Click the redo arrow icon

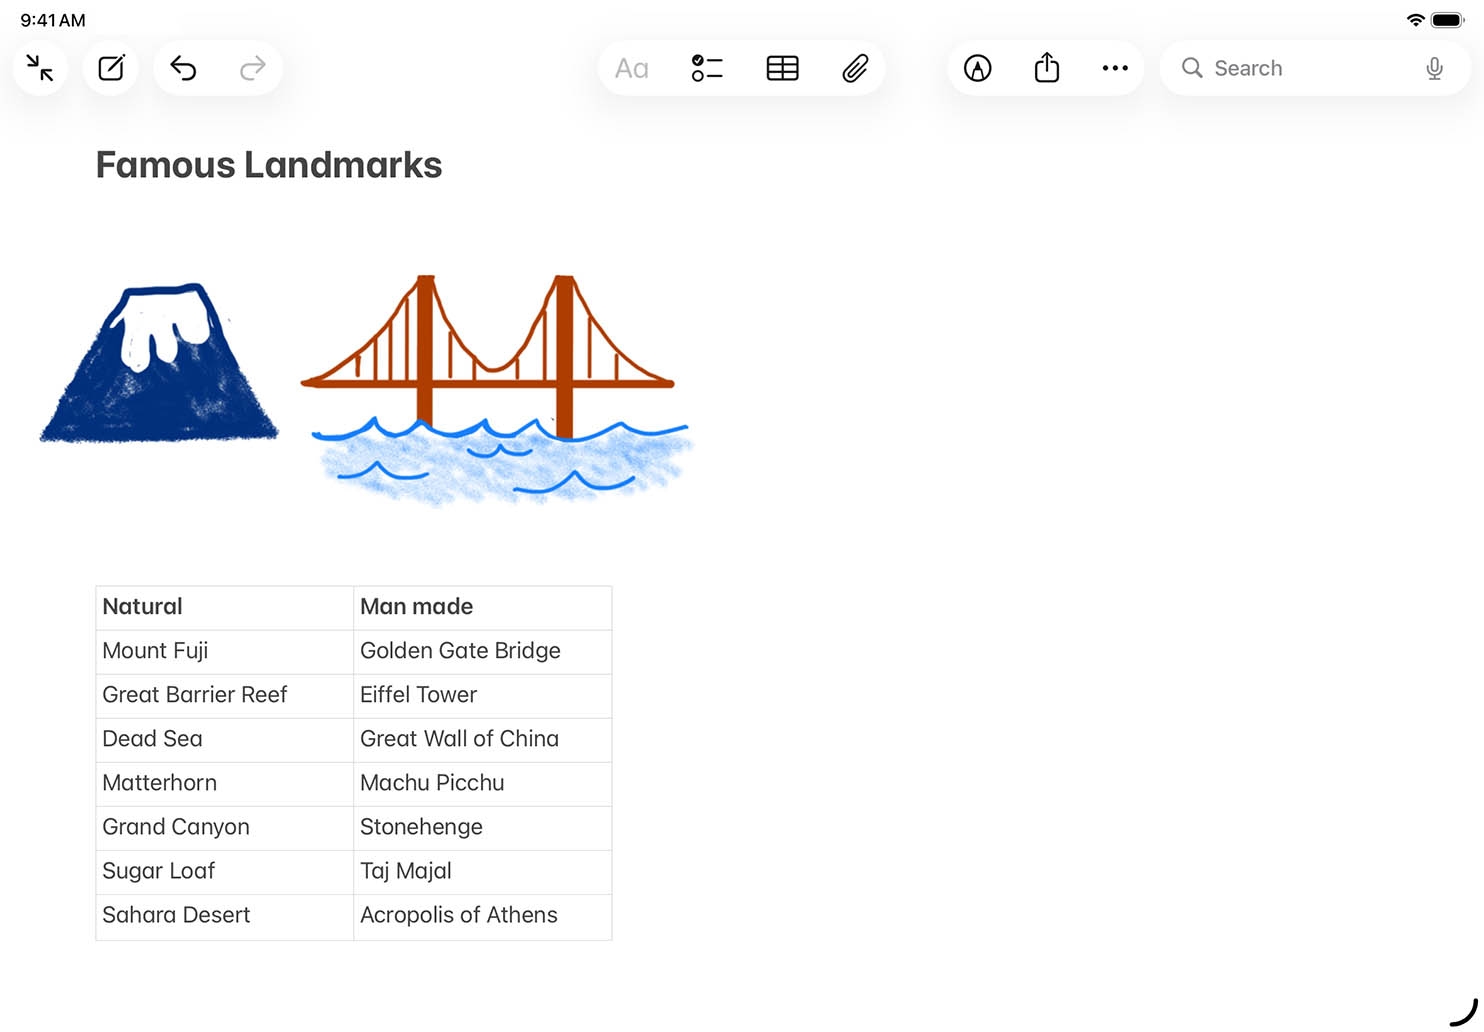[x=253, y=68]
